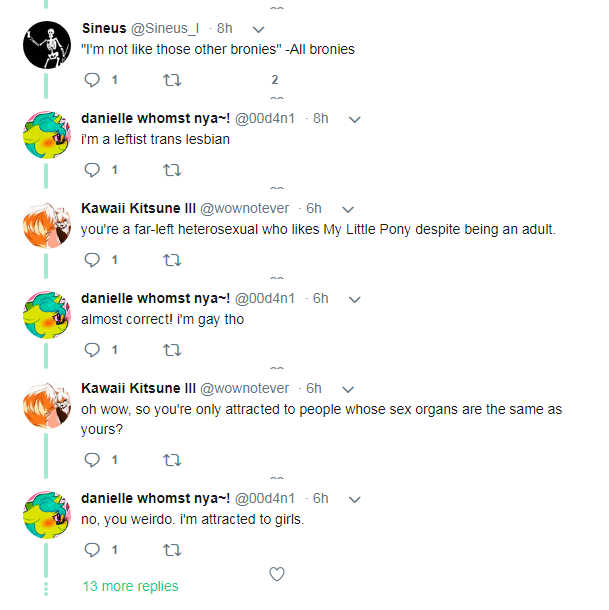Retweet "almost correct! i'm gay tho" tweet
Viewport: 609px width, 610px height.
[x=172, y=350]
